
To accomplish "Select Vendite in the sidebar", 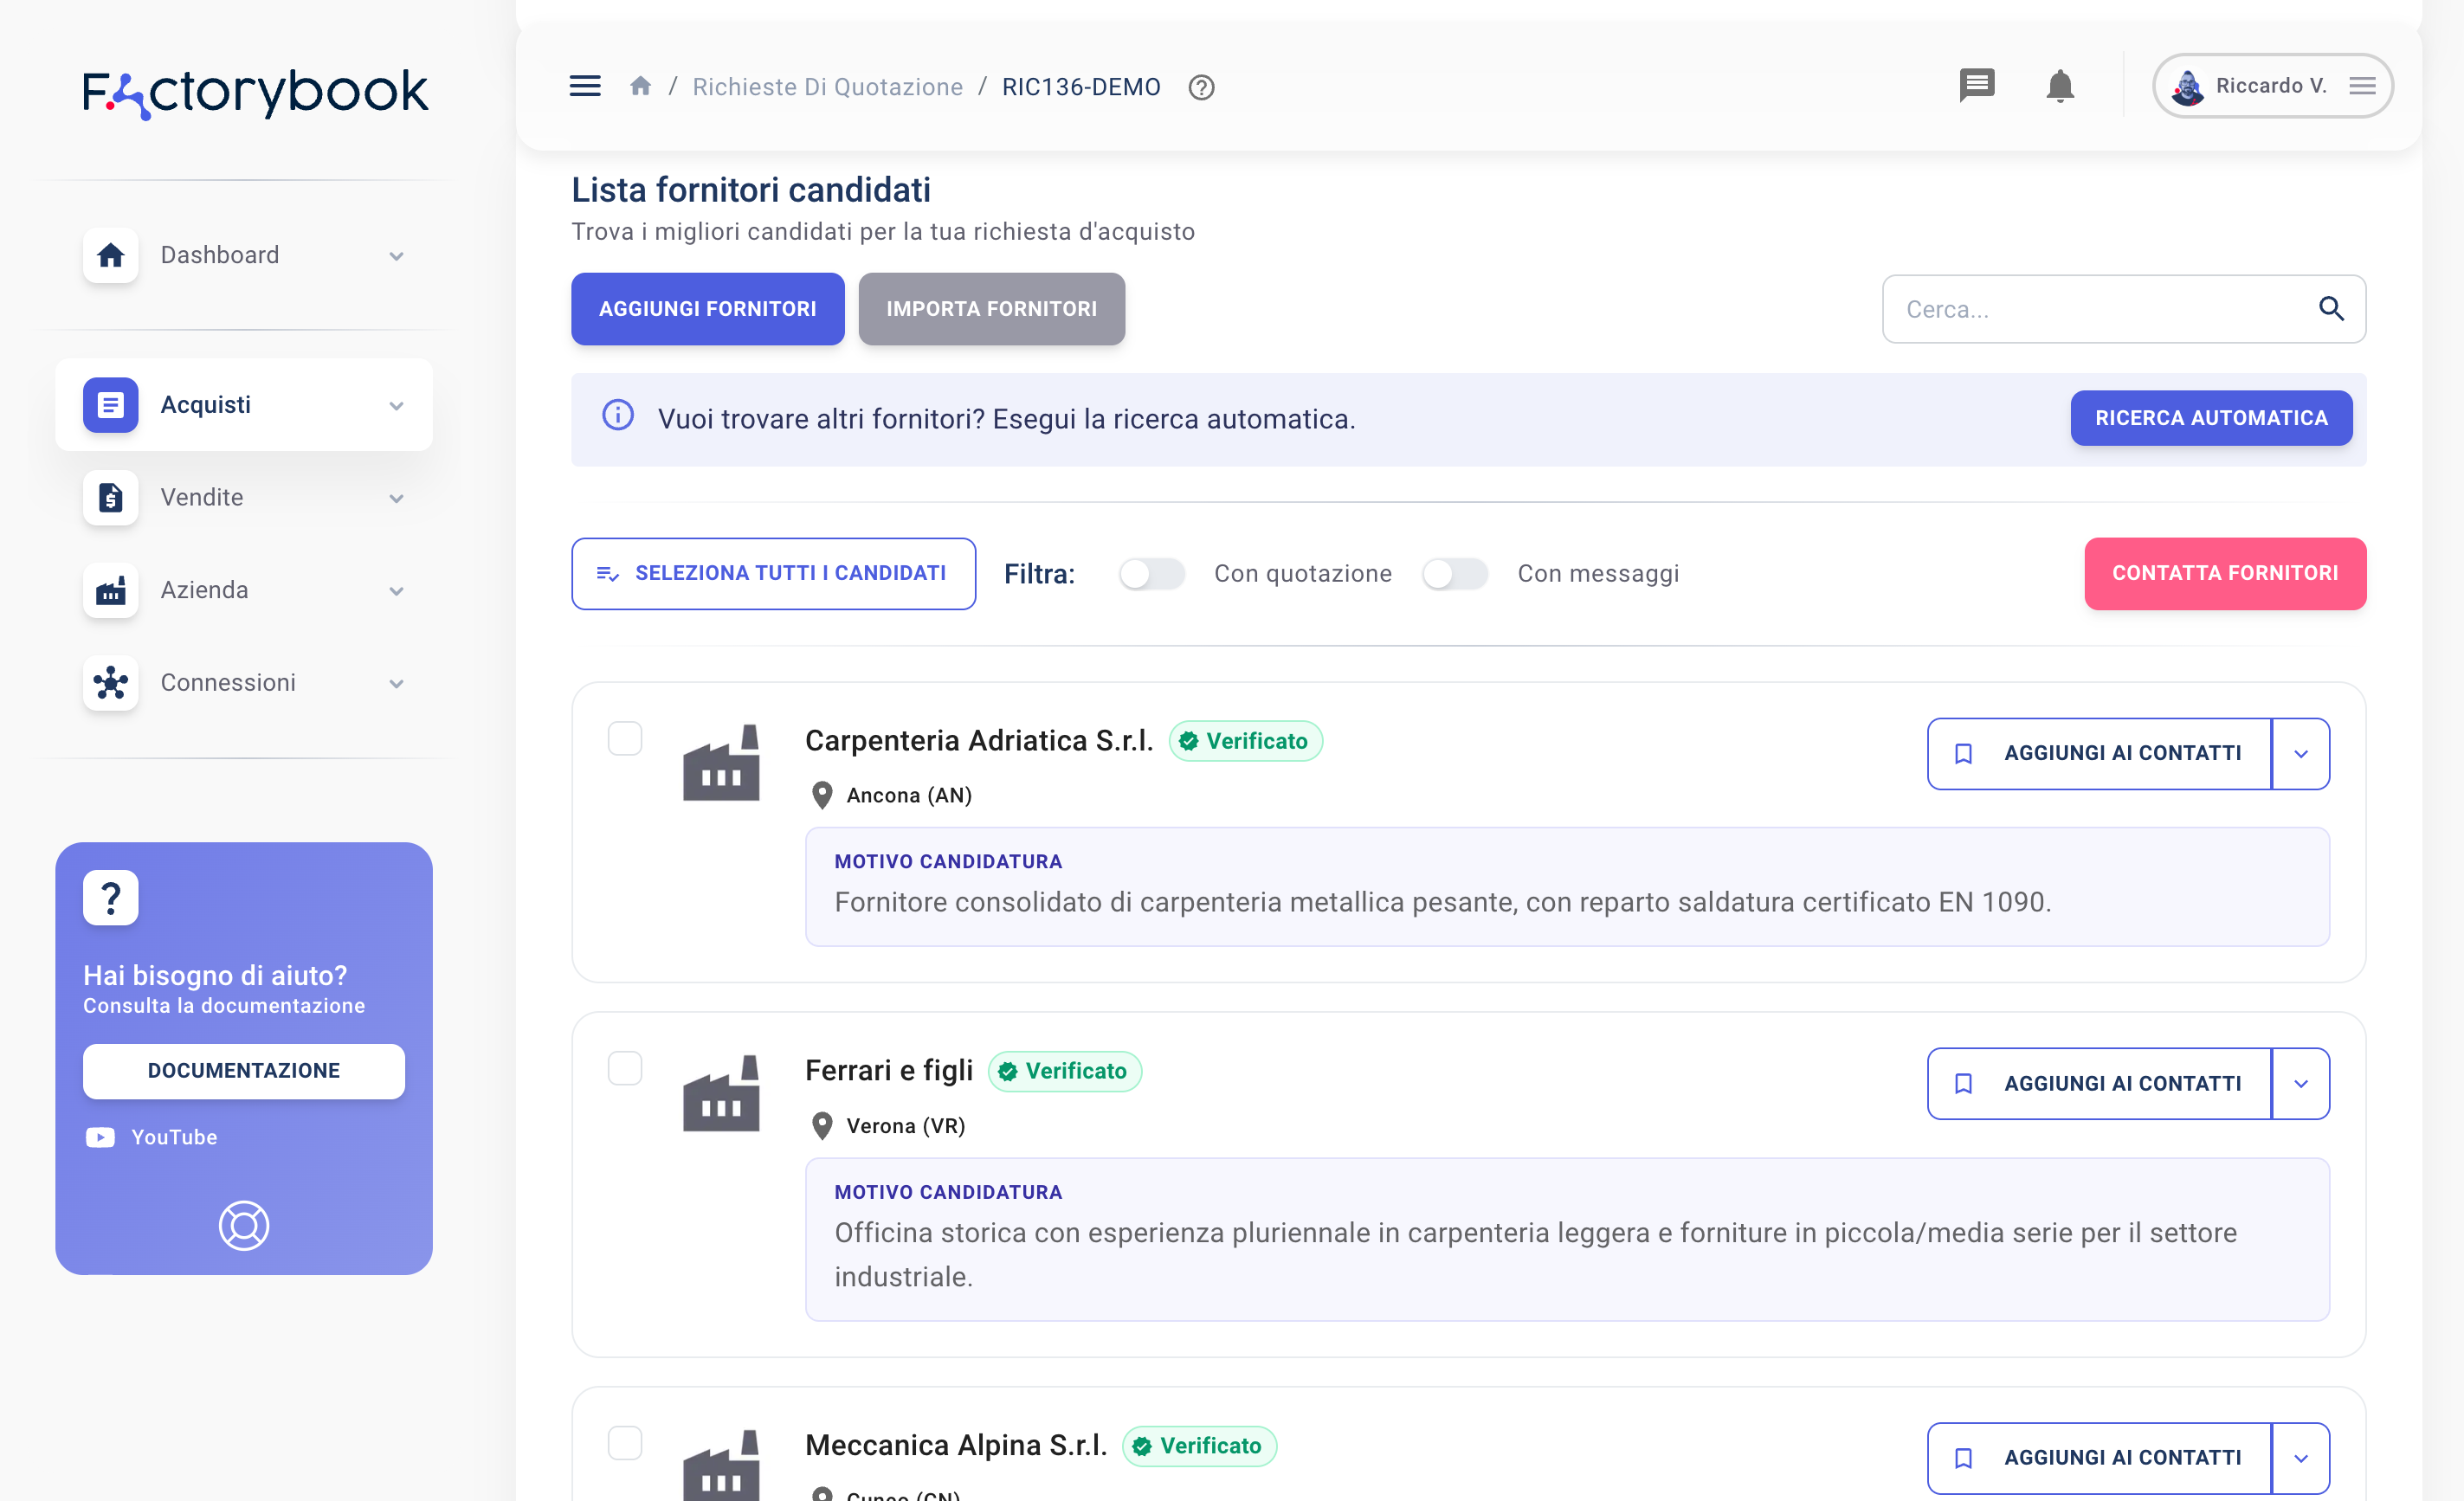I will 244,497.
